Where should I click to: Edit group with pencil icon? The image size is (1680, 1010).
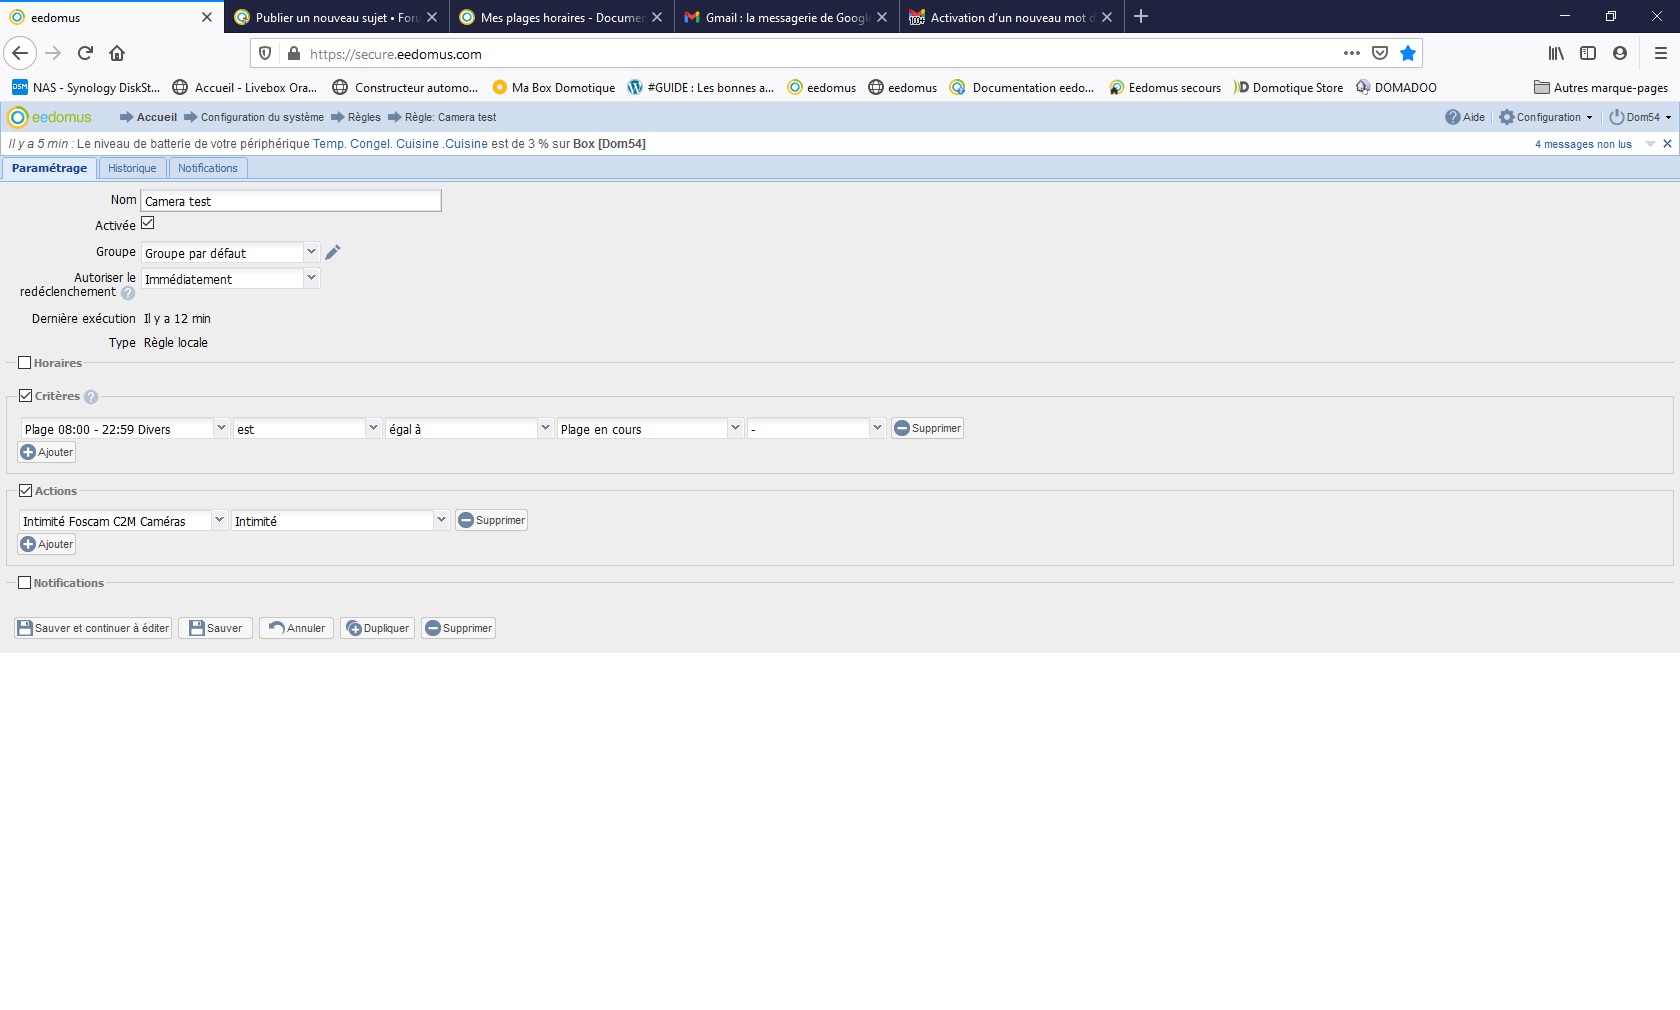333,252
